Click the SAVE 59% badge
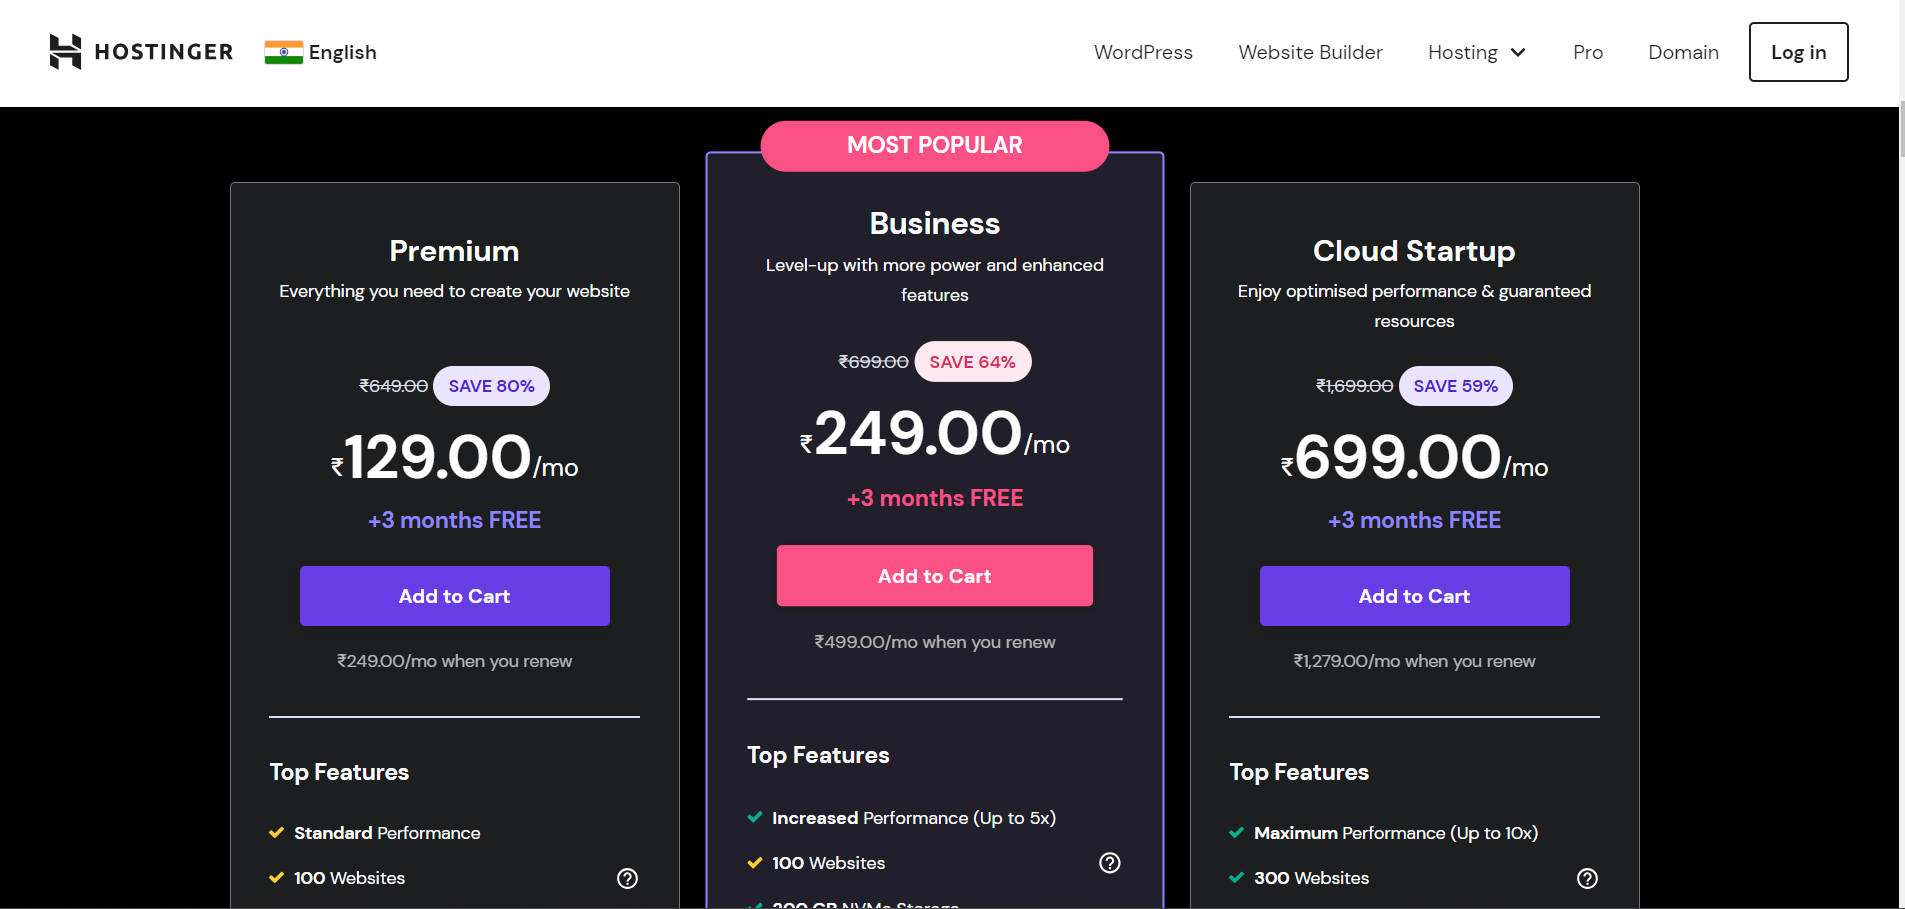The width and height of the screenshot is (1905, 909). [x=1456, y=386]
